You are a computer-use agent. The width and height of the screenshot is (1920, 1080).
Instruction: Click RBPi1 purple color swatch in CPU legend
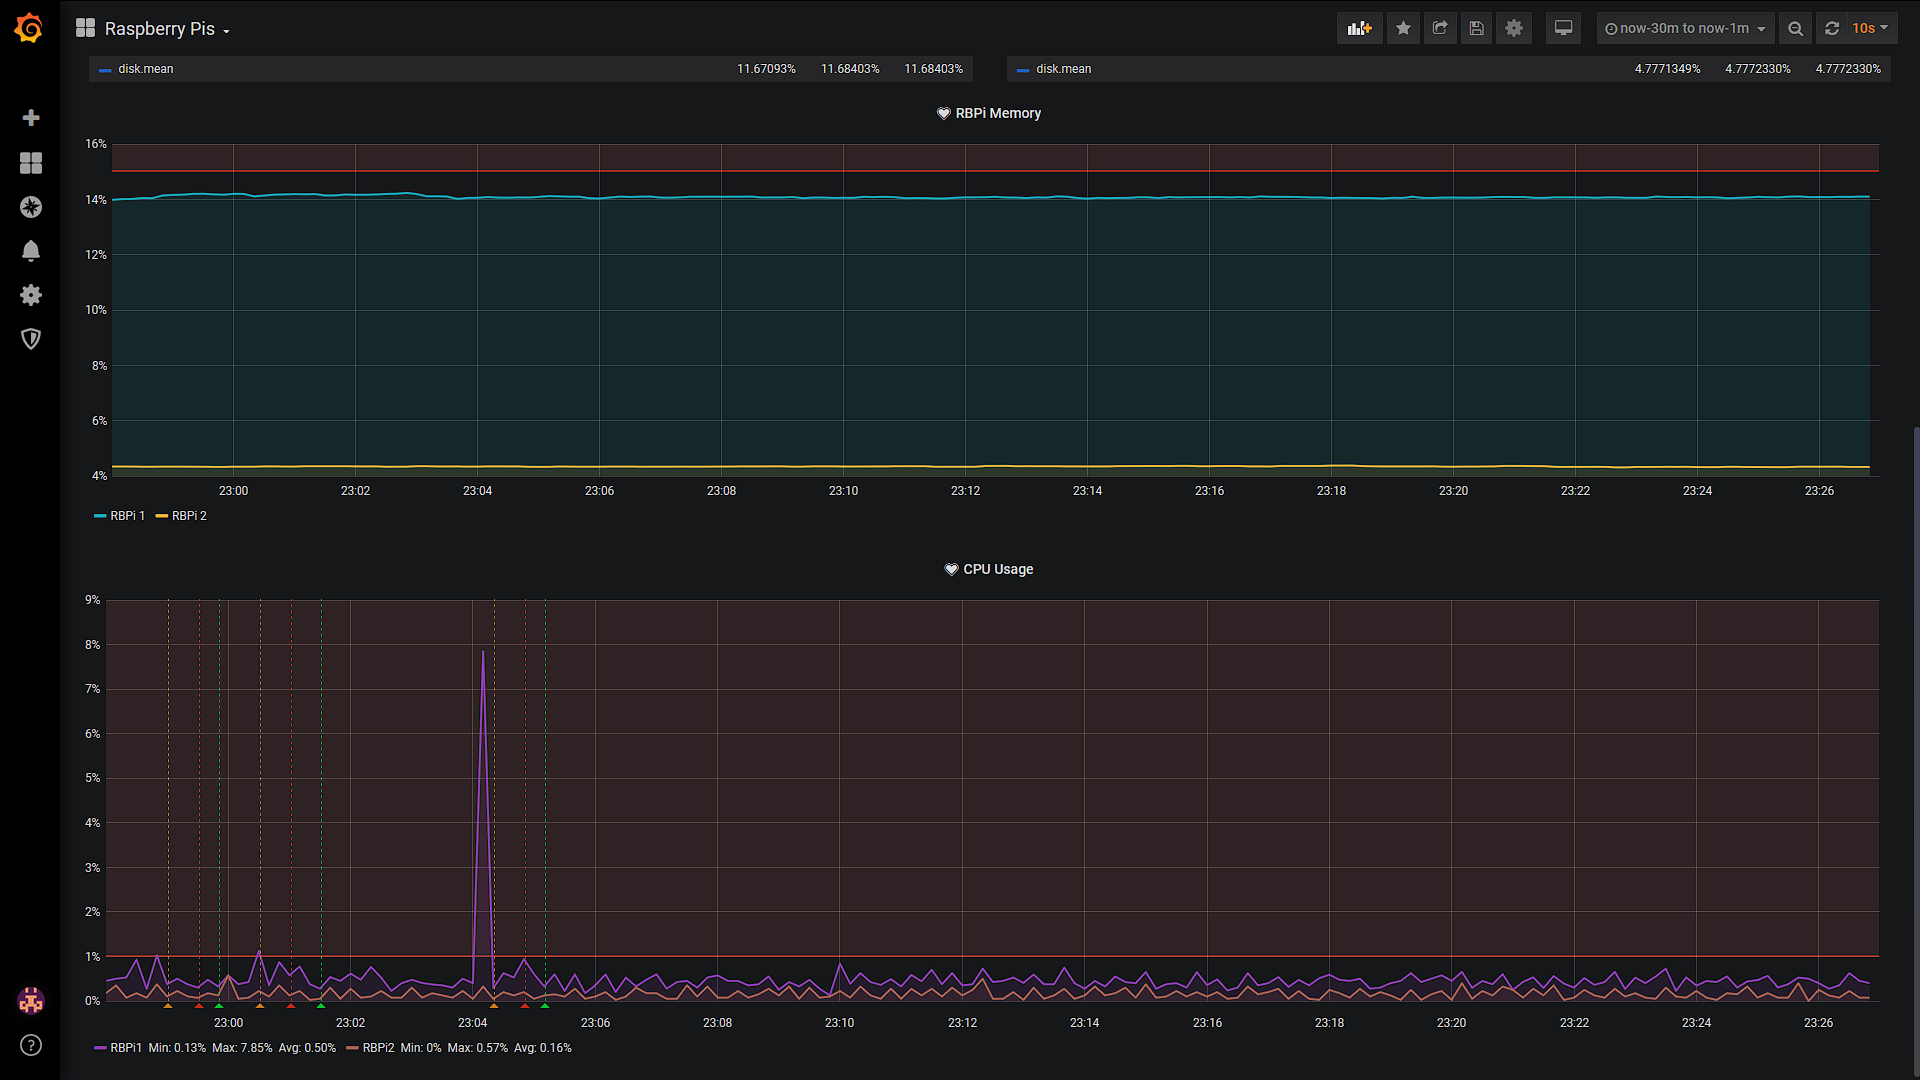pos(100,1048)
